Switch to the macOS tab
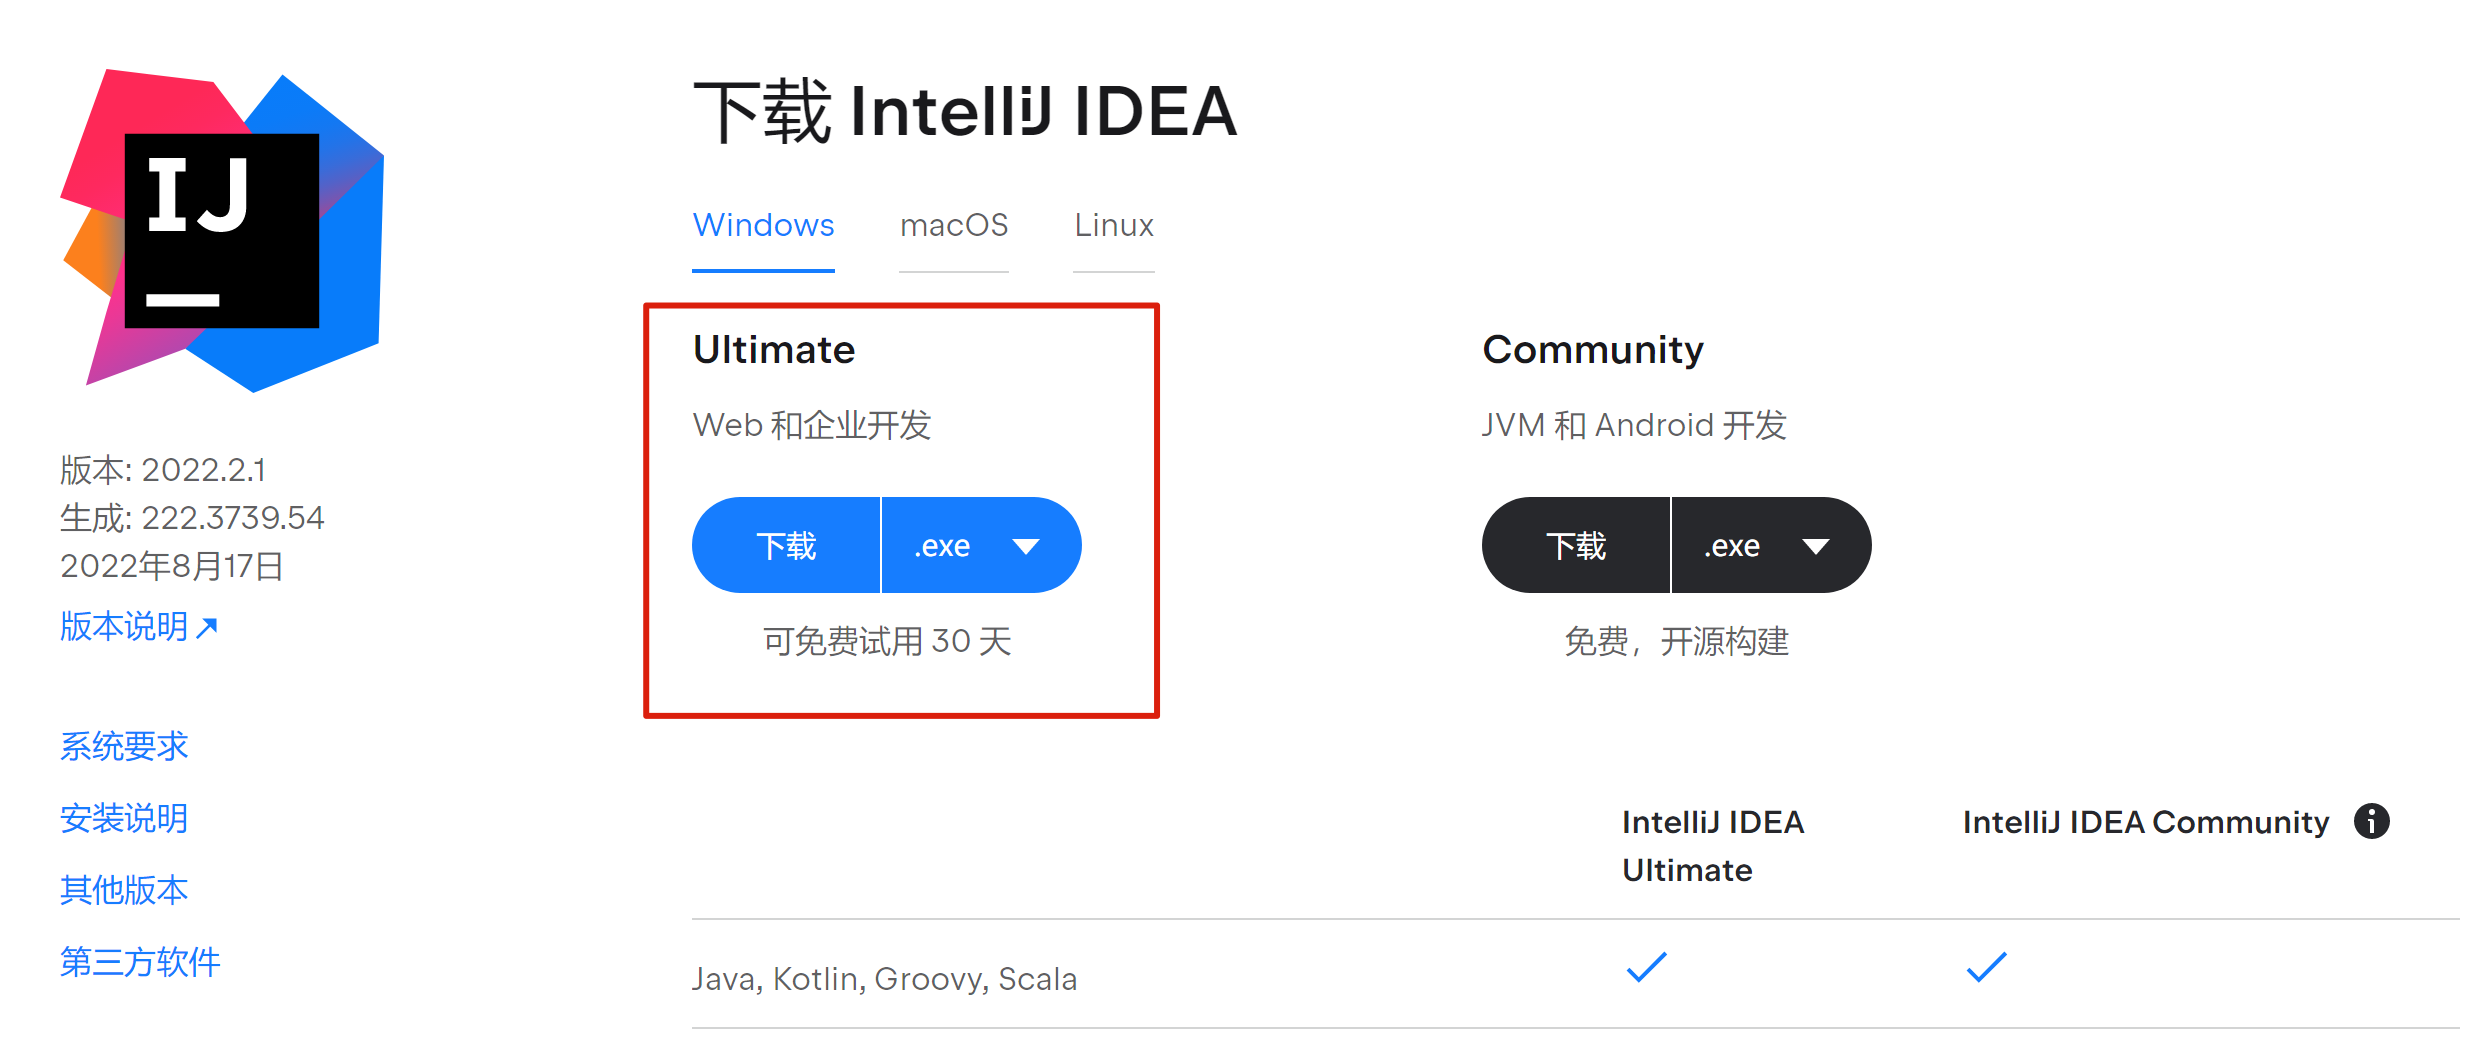Image resolution: width=2482 pixels, height=1058 pixels. coord(954,225)
